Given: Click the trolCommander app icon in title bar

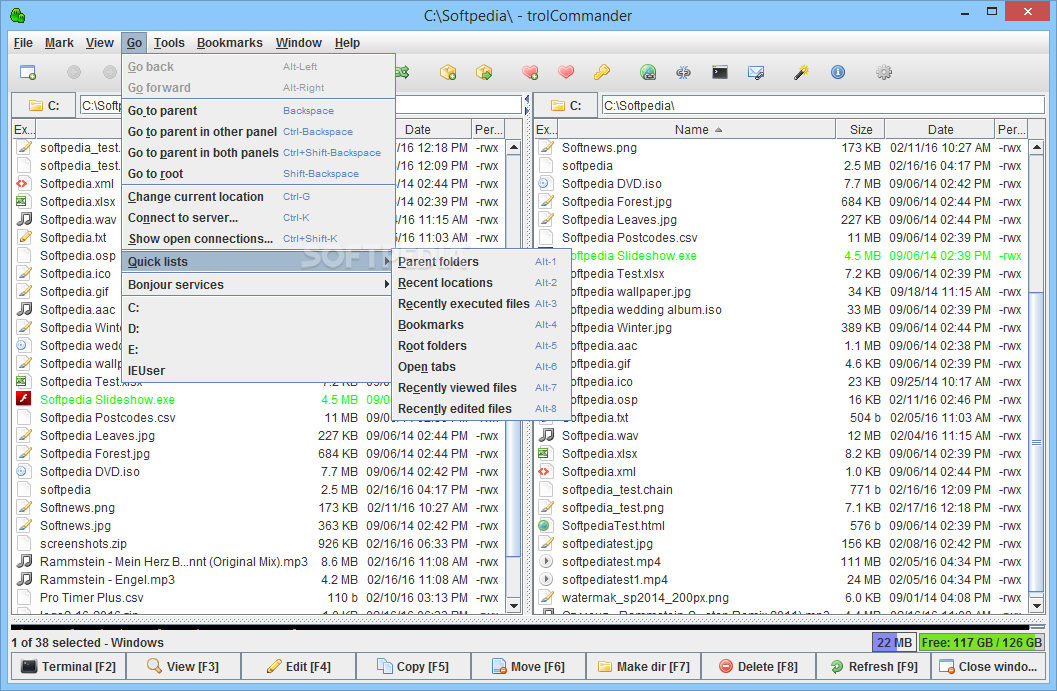Looking at the screenshot, I should tap(18, 15).
